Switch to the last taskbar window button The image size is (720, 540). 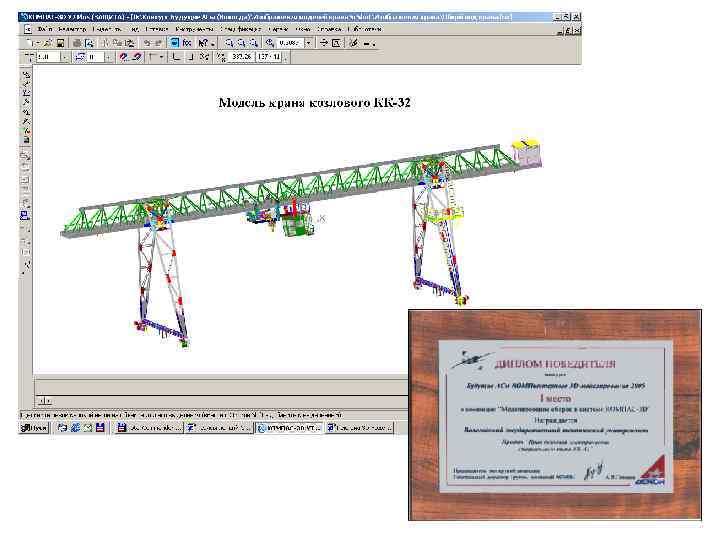(x=360, y=428)
